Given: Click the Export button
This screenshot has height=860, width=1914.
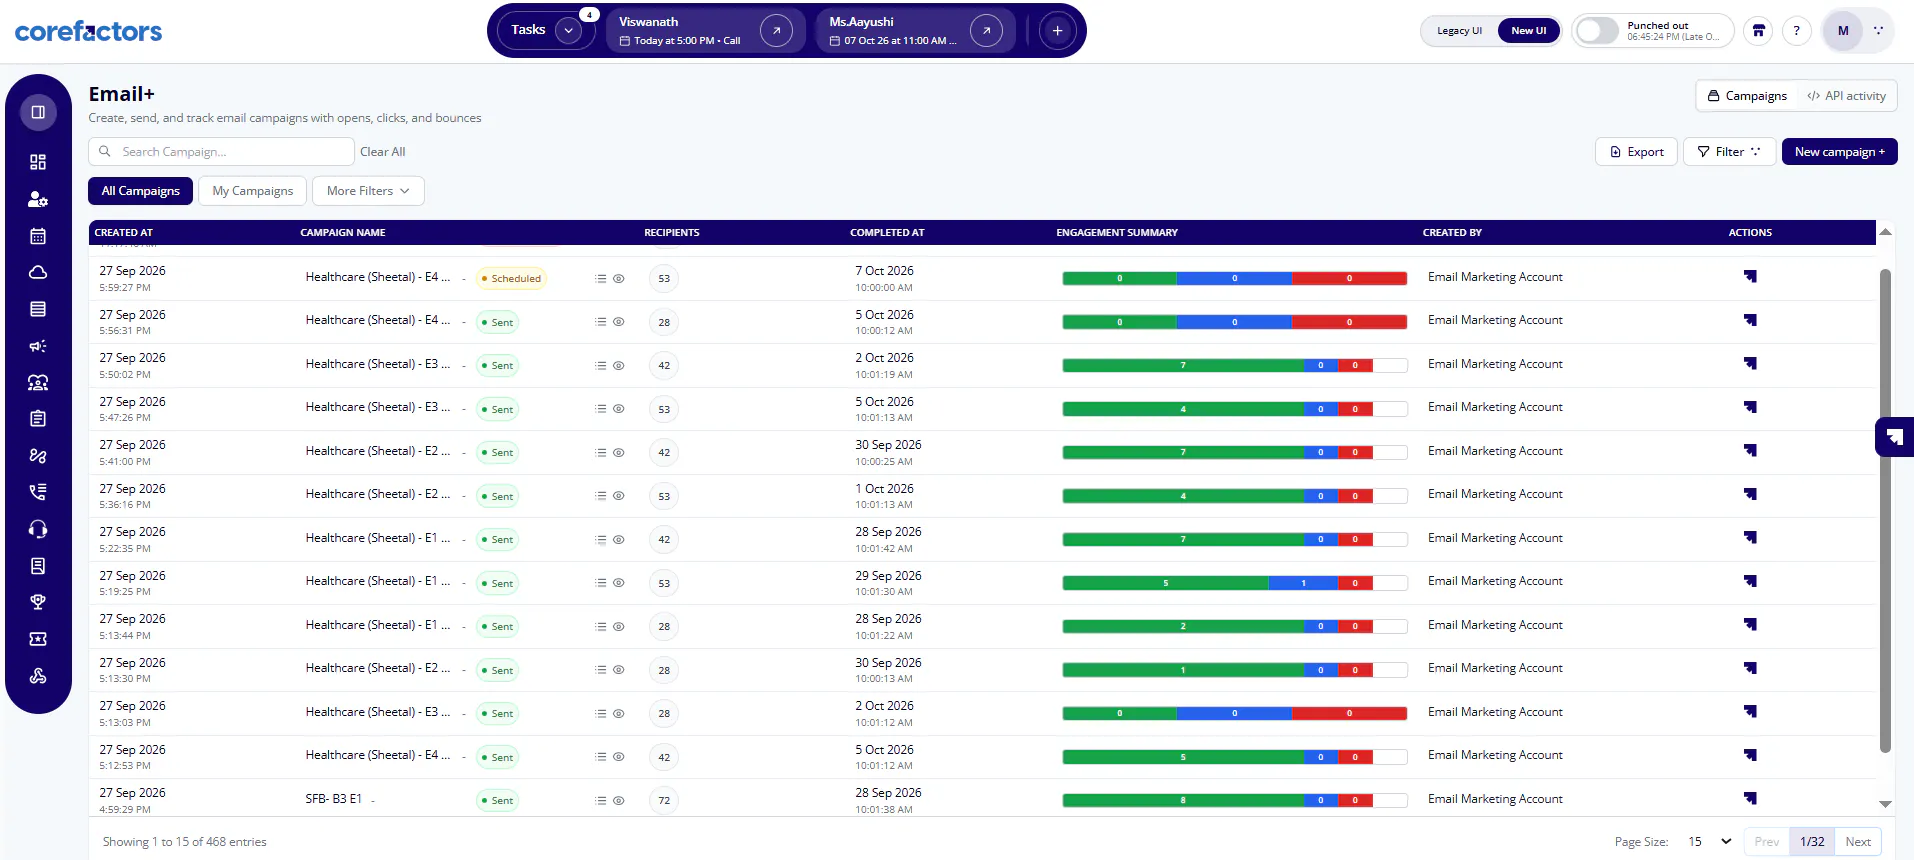Looking at the screenshot, I should (x=1636, y=152).
